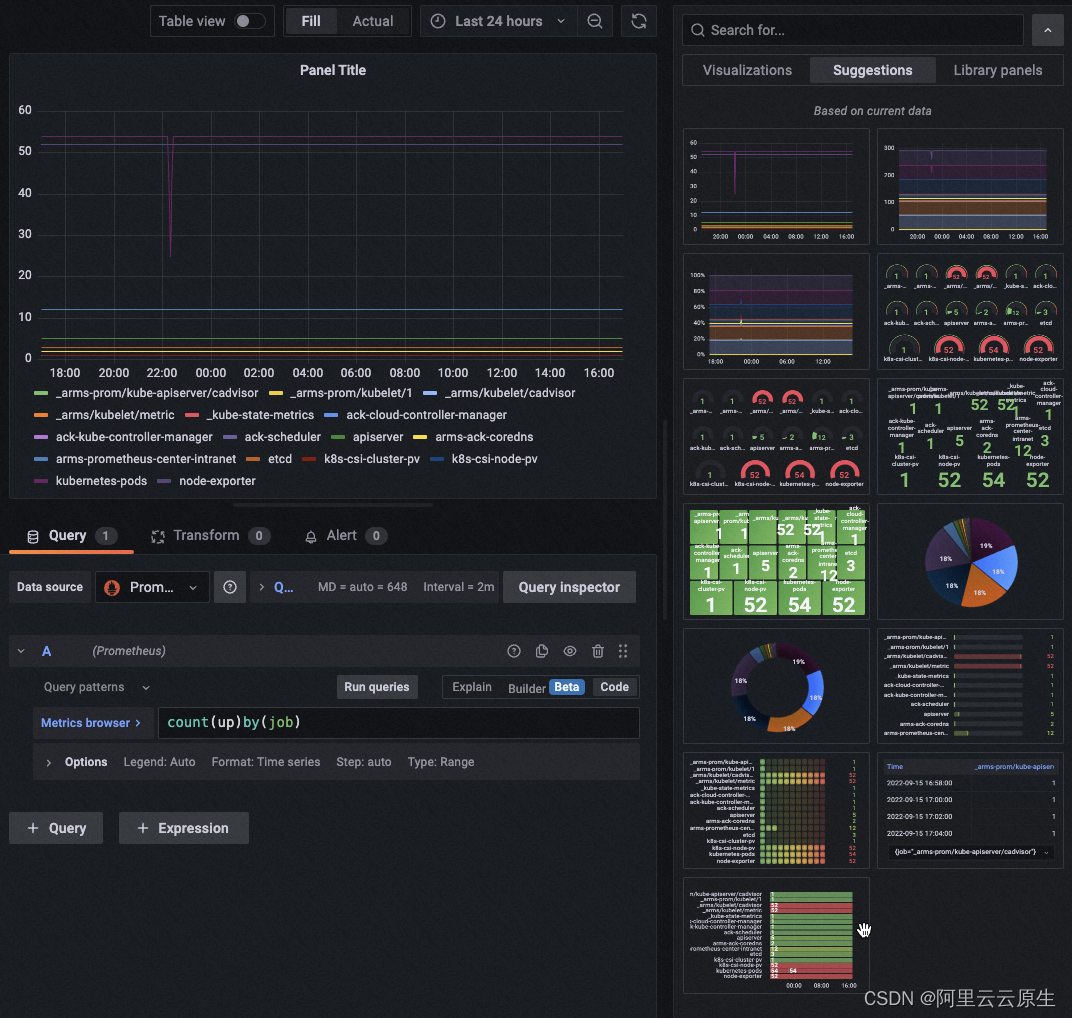Click the Query tab database icon
This screenshot has width=1072, height=1018.
pos(32,536)
